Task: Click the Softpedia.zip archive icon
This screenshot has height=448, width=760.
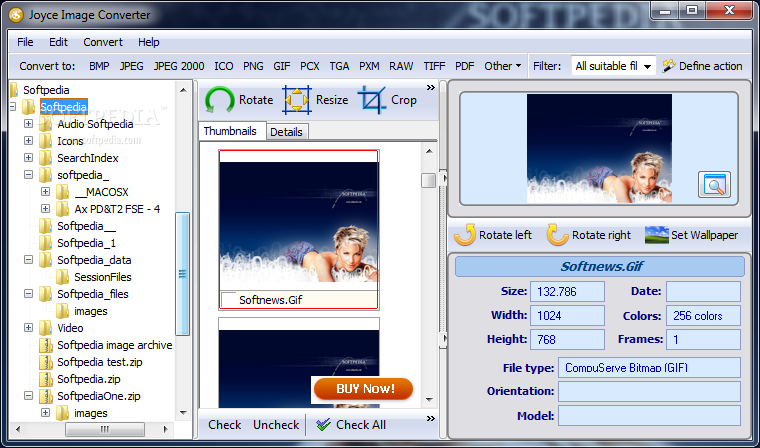Action: (46, 379)
